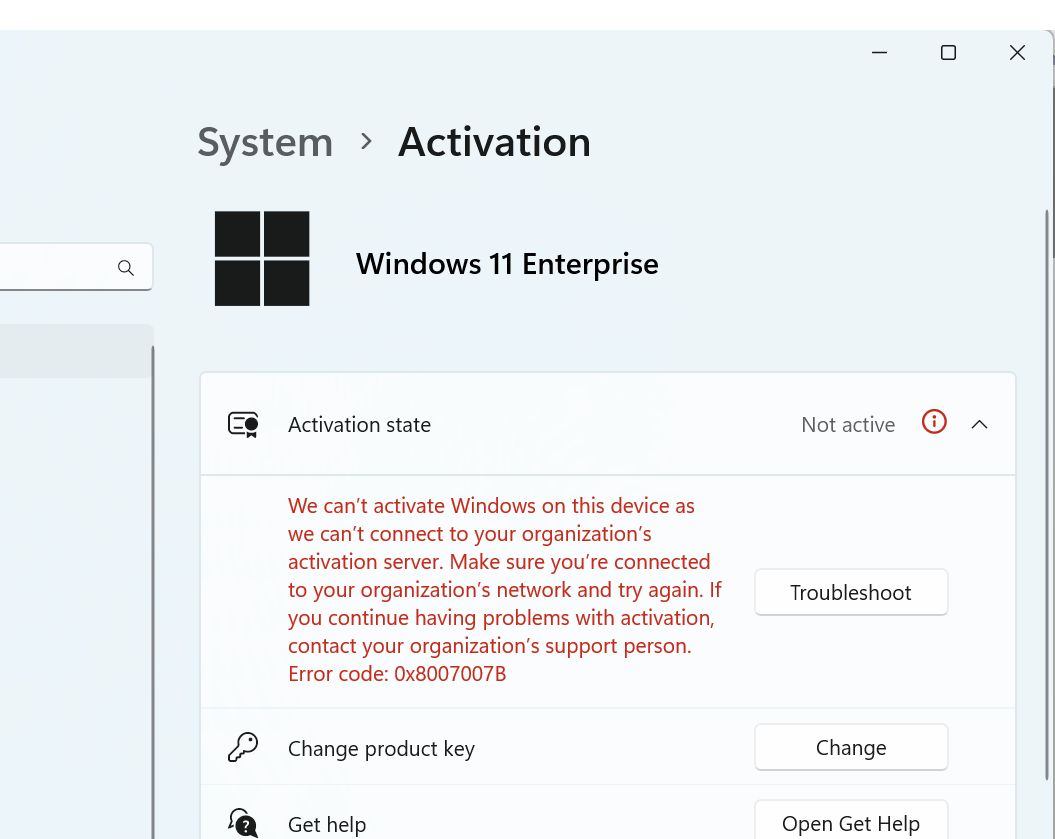This screenshot has height=839, width=1055.
Task: Click the Troubleshoot button
Action: 851,592
